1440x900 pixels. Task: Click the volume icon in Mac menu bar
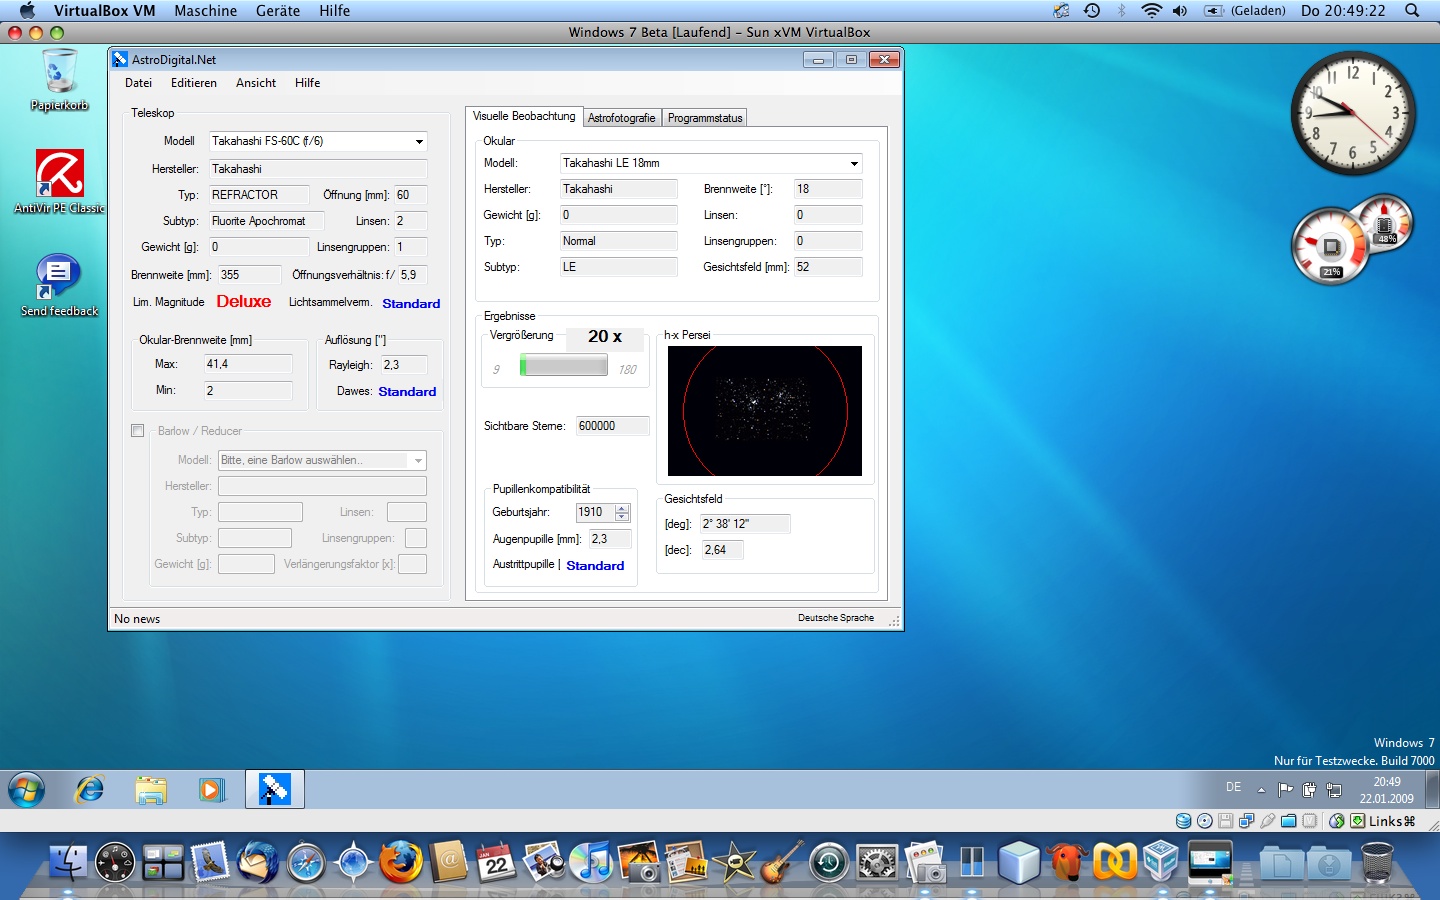pos(1180,11)
